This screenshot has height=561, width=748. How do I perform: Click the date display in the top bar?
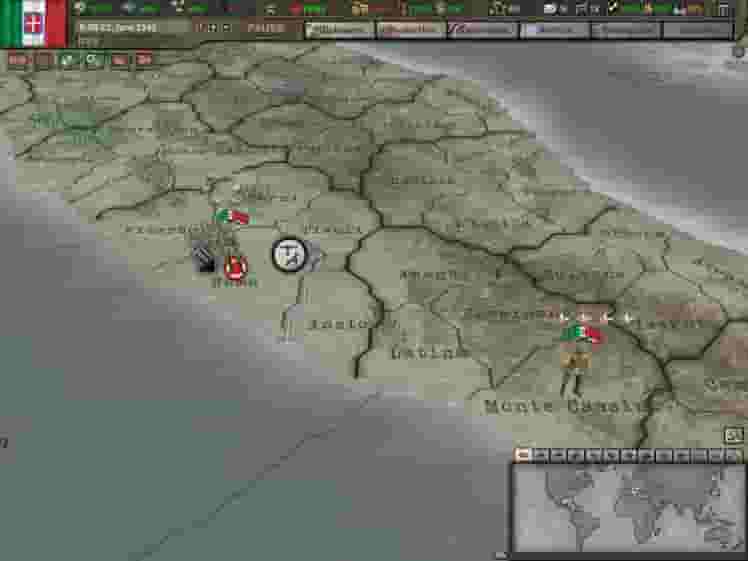tap(118, 28)
